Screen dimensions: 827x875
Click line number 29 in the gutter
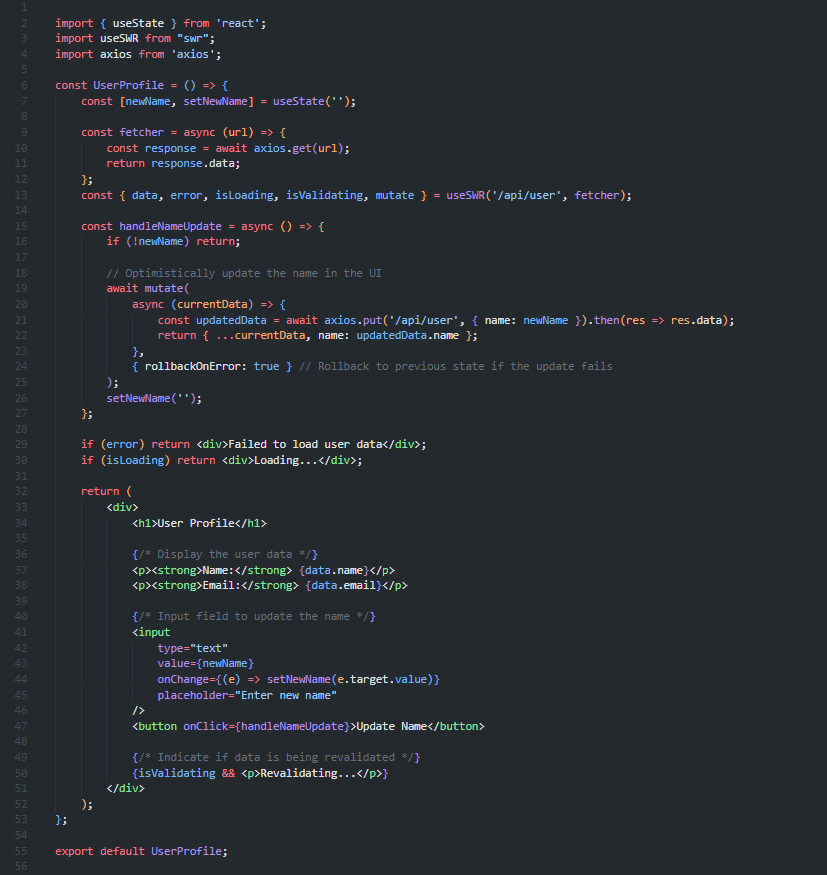tap(22, 444)
